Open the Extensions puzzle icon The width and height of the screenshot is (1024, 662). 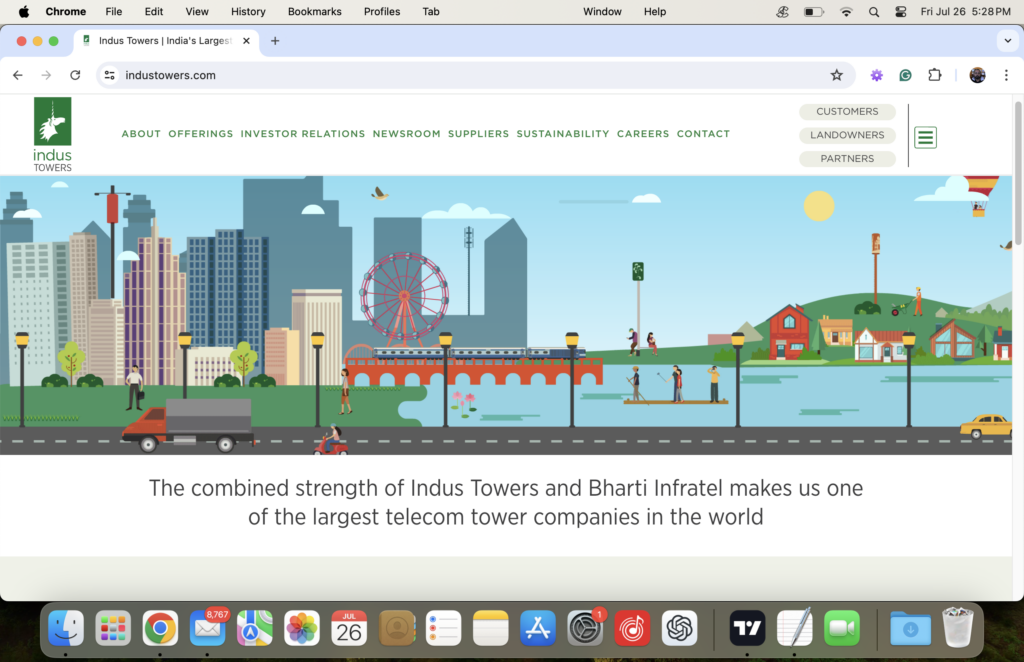[935, 75]
